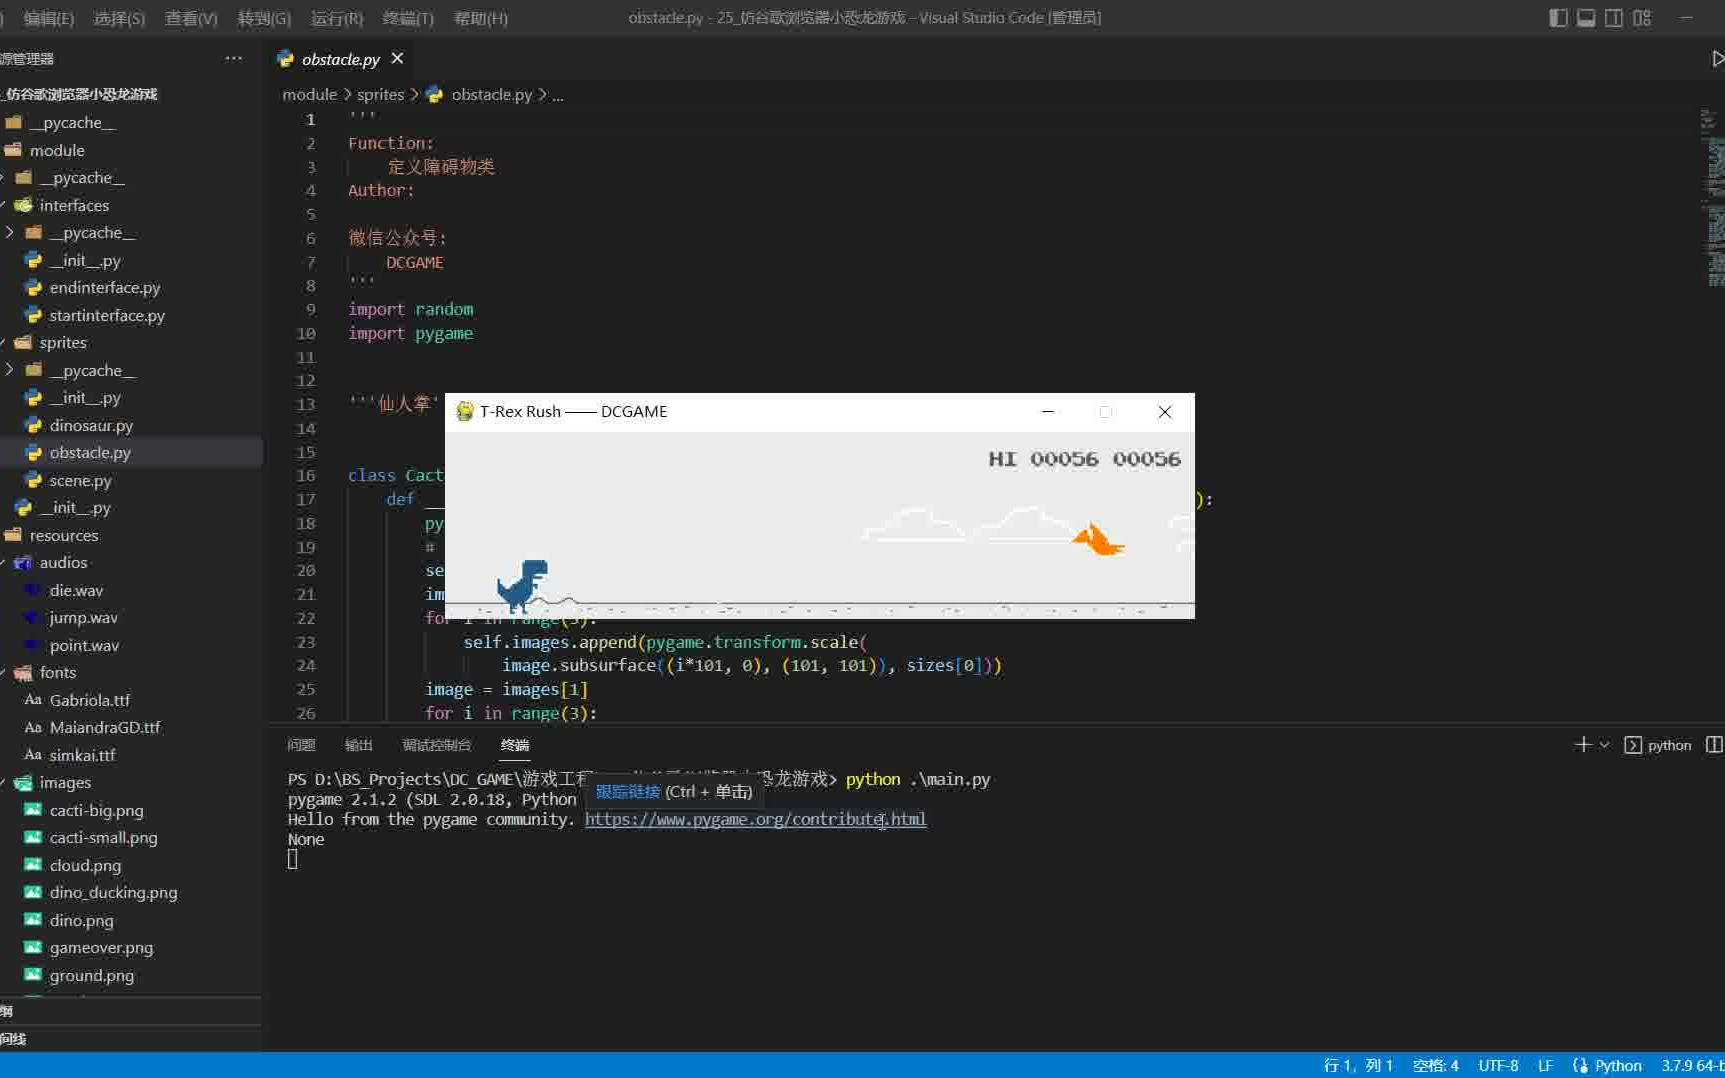Toggle bottom panel layout icon
Screen dimensions: 1725x1078
pyautogui.click(x=1586, y=18)
